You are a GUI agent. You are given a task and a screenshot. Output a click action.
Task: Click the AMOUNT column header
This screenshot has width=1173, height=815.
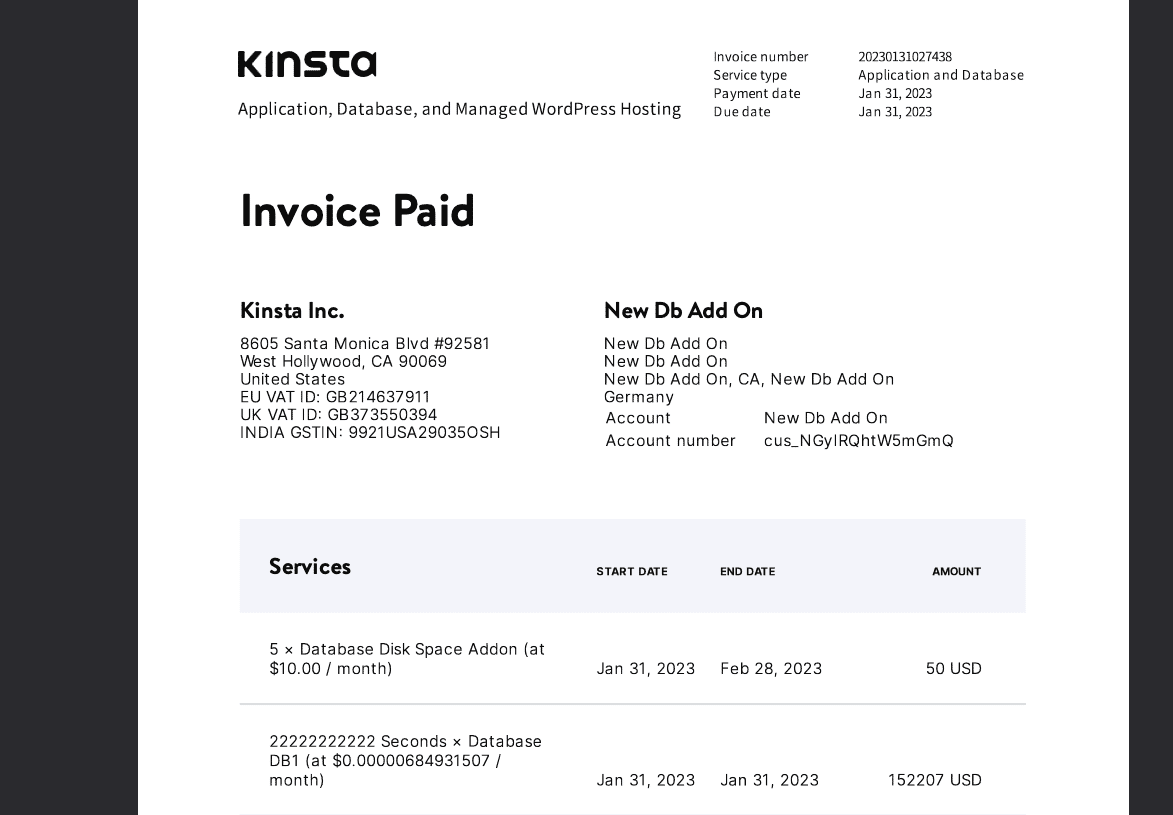(956, 571)
